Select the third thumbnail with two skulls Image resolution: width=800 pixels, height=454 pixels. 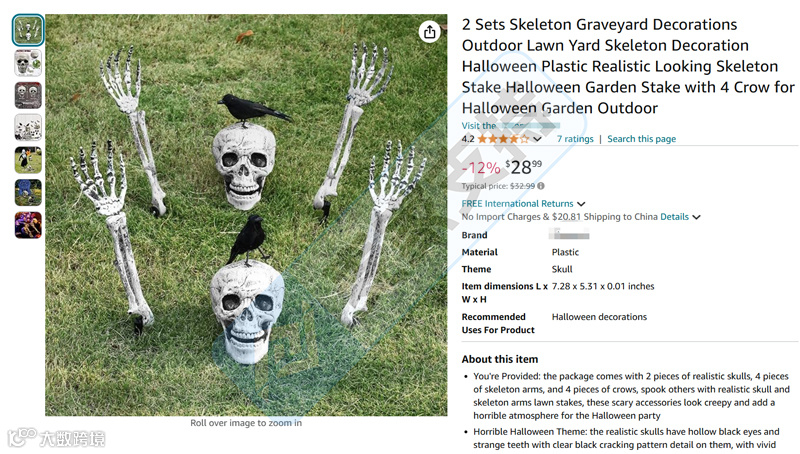(x=28, y=95)
